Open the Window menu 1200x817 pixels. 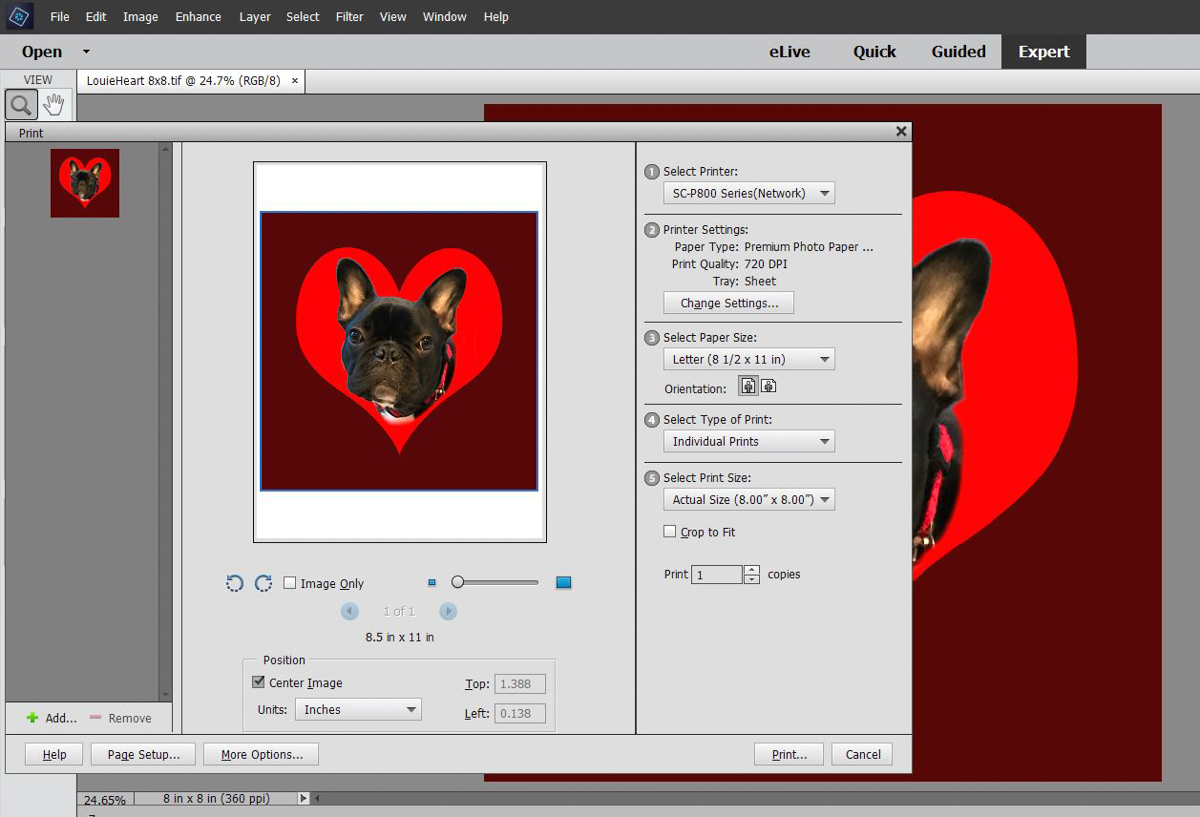[x=444, y=16]
